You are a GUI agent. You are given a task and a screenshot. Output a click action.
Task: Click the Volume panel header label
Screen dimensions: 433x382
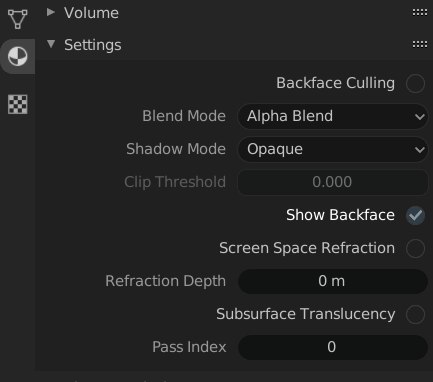point(91,13)
